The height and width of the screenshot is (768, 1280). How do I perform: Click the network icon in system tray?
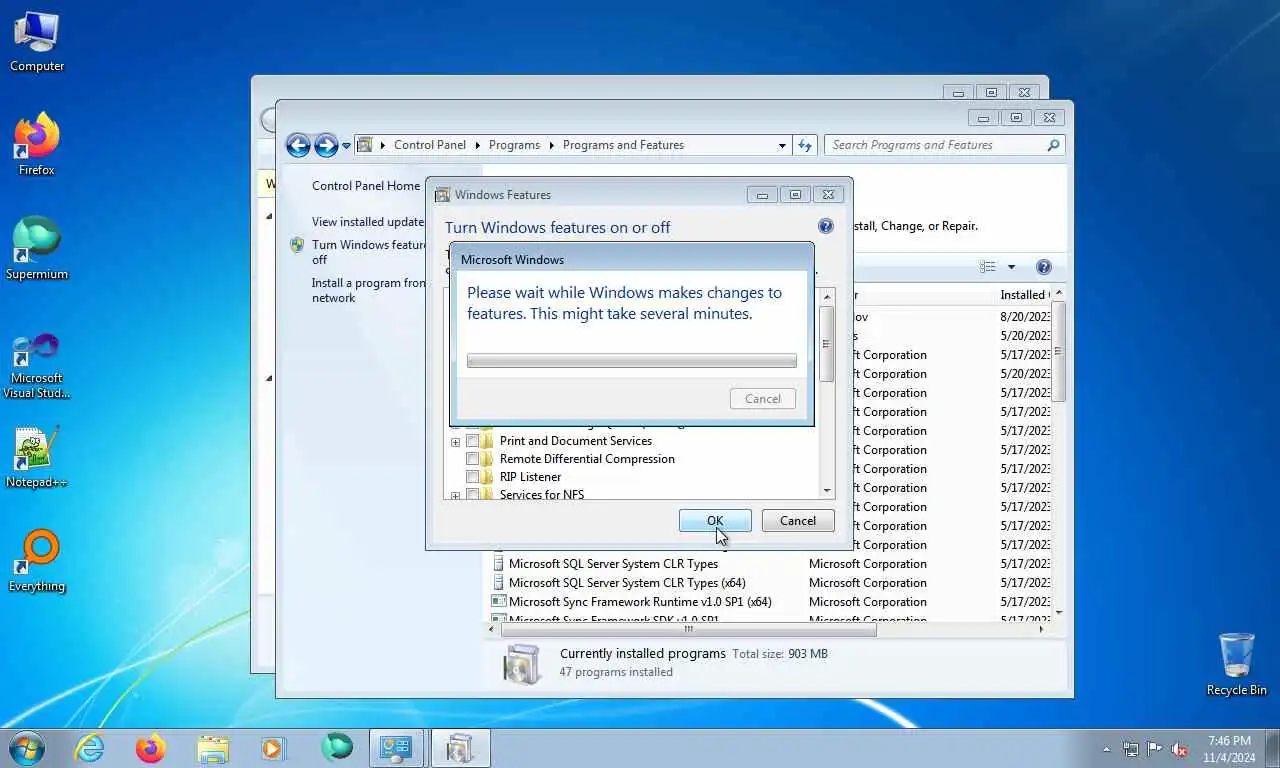[x=1131, y=749]
